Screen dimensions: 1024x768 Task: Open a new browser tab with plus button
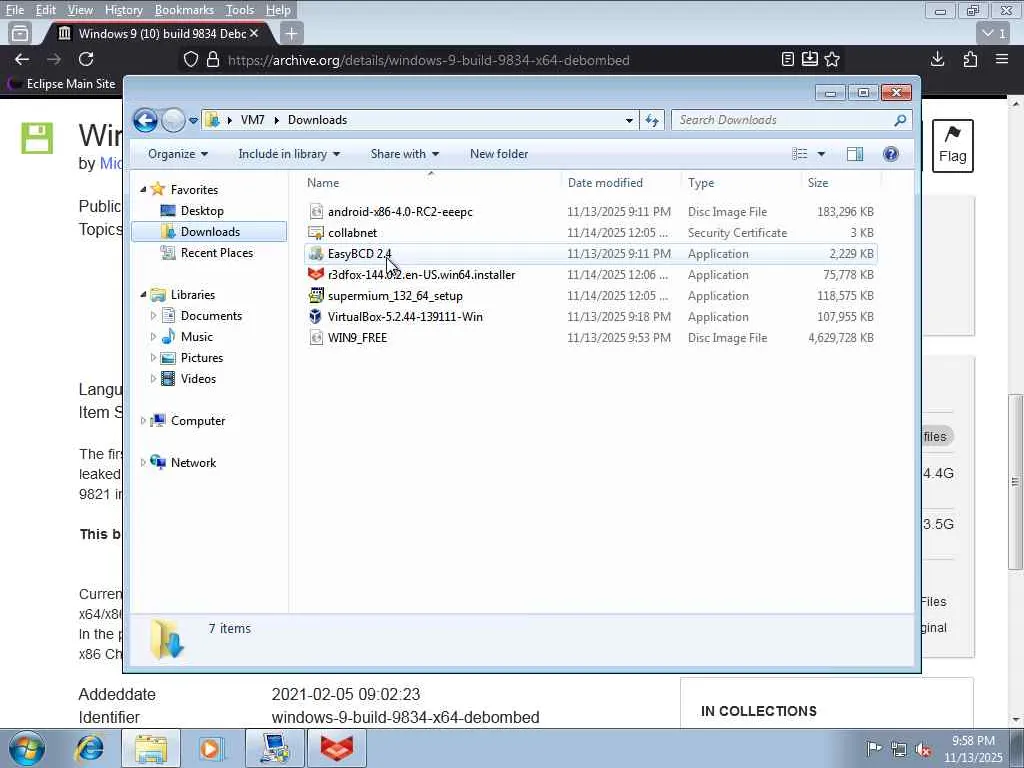(291, 33)
